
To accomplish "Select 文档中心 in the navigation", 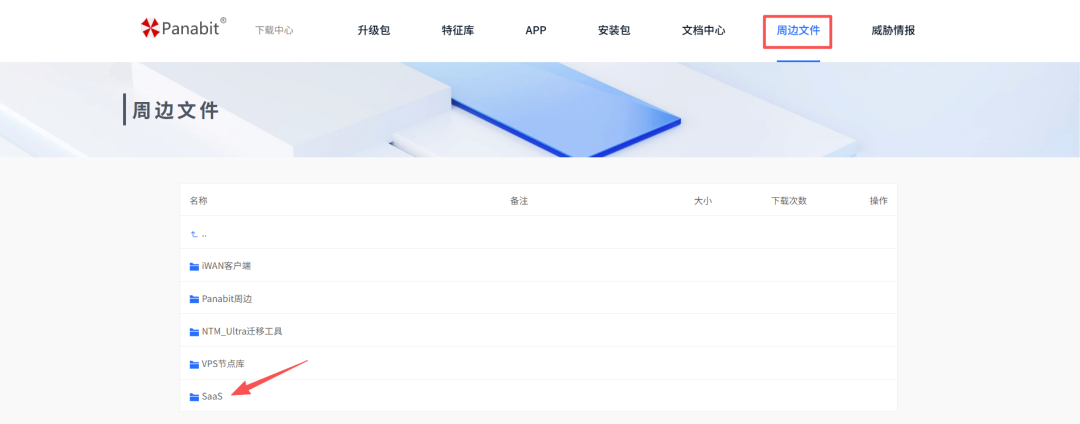I will coord(703,30).
